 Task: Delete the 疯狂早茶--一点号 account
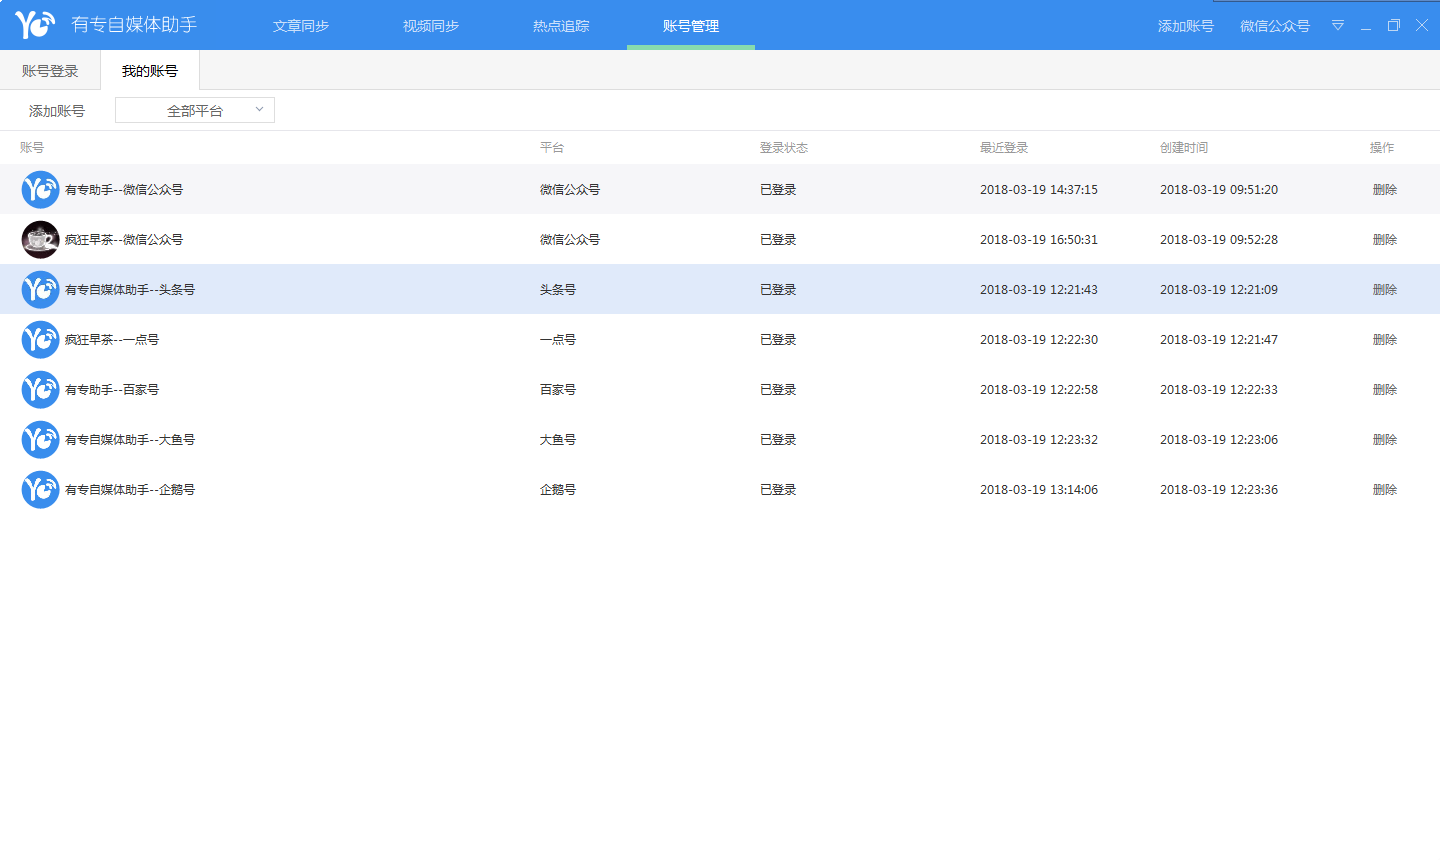click(x=1384, y=340)
